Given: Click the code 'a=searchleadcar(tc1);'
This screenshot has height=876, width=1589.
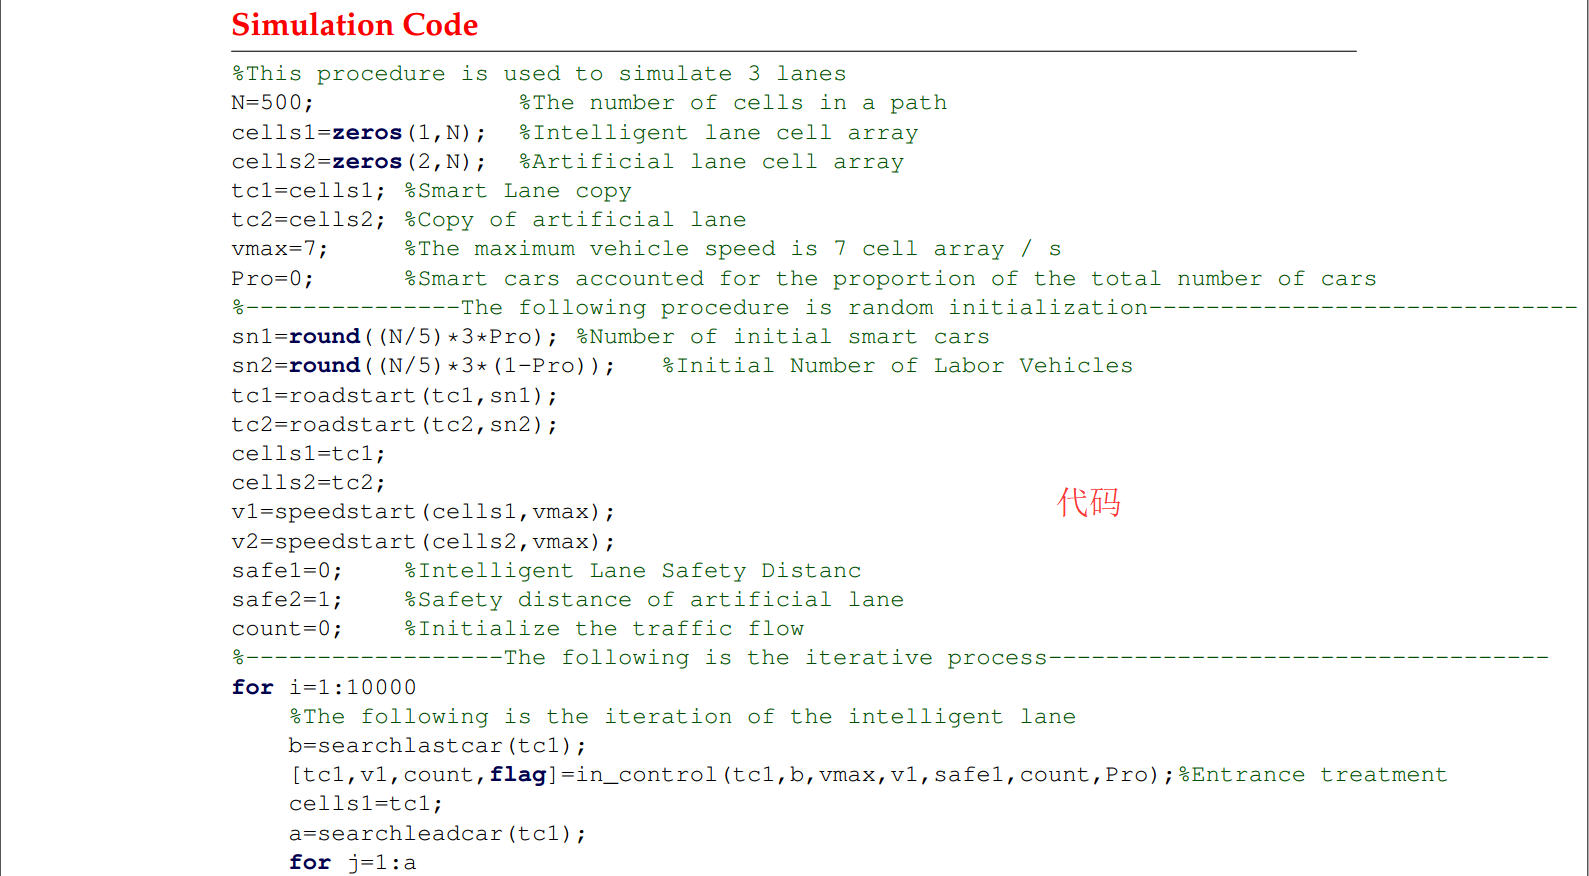Looking at the screenshot, I should coord(437,834).
